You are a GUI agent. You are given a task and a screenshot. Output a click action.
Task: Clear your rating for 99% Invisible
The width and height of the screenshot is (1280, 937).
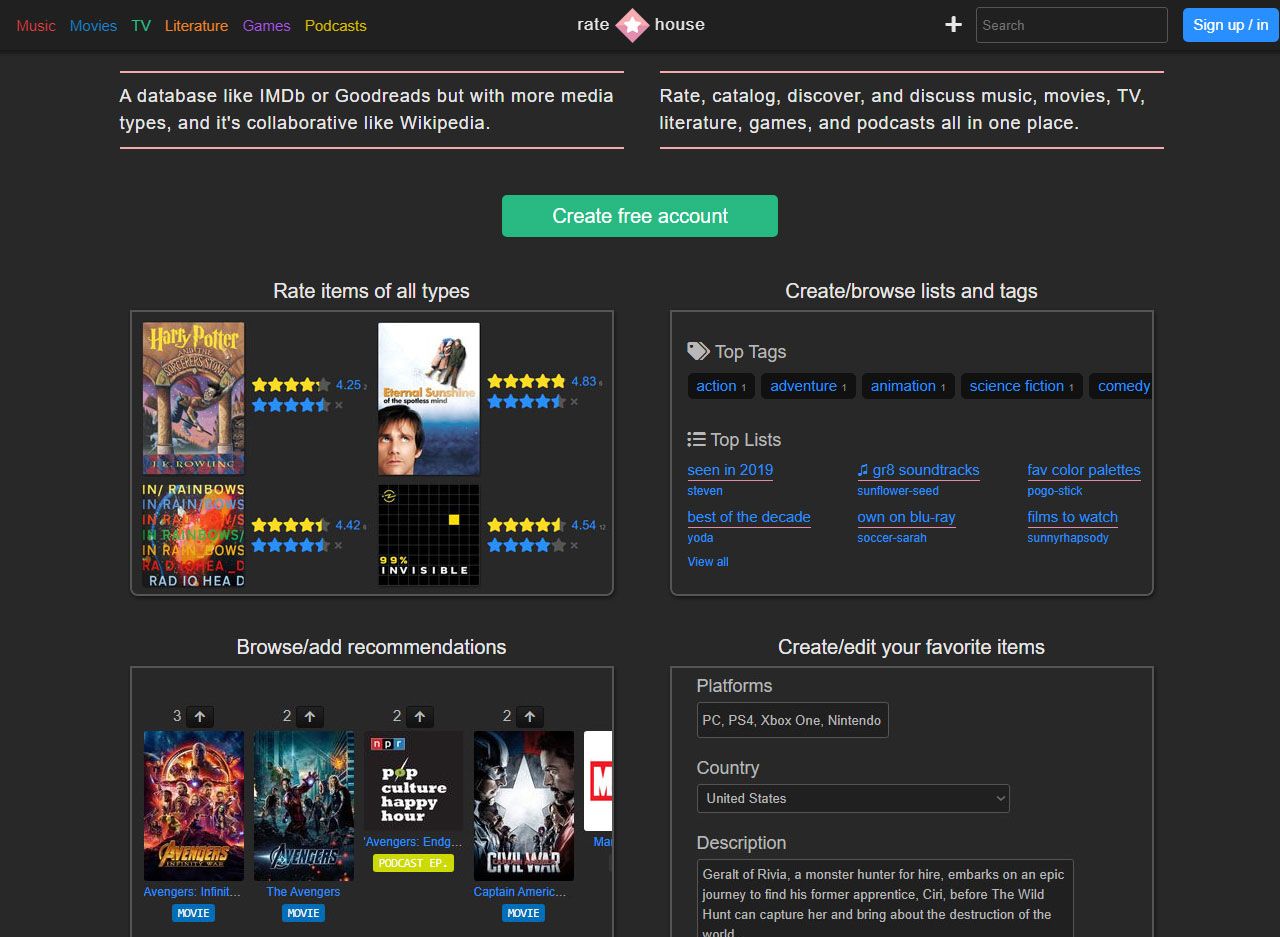point(573,546)
